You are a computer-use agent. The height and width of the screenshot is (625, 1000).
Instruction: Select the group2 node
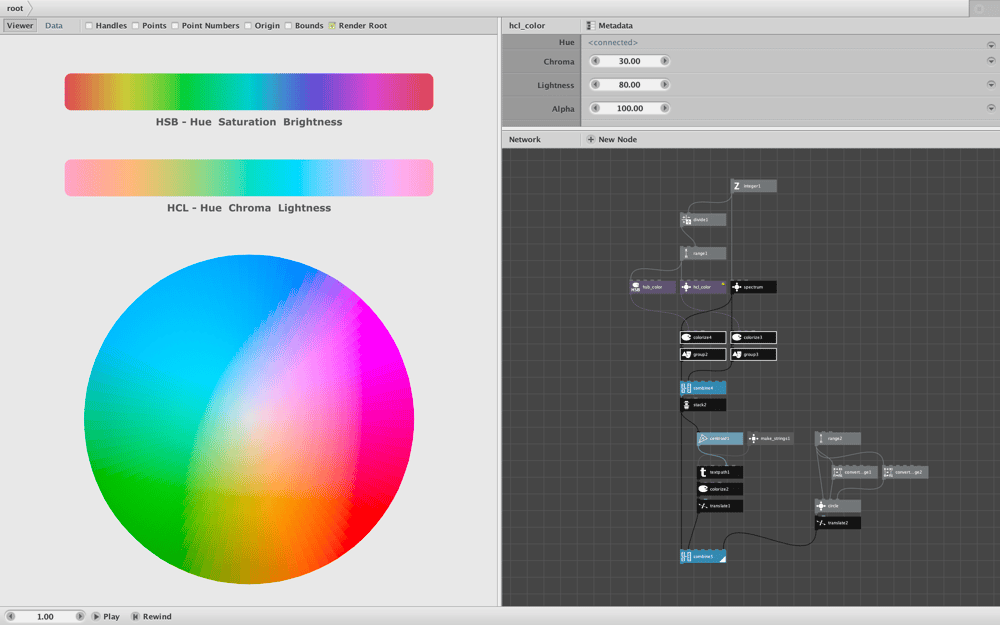[703, 354]
